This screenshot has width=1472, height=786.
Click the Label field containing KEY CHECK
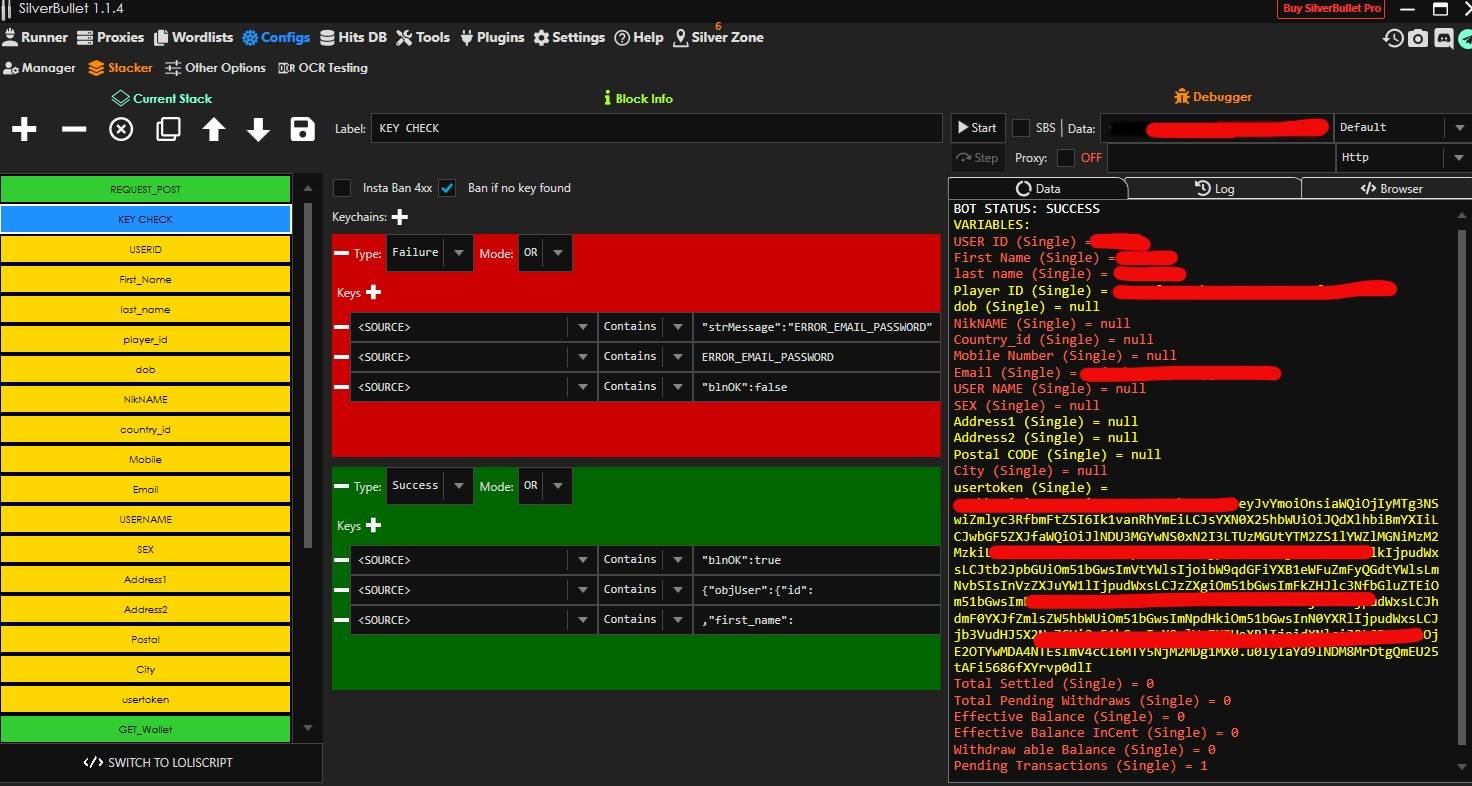click(656, 128)
